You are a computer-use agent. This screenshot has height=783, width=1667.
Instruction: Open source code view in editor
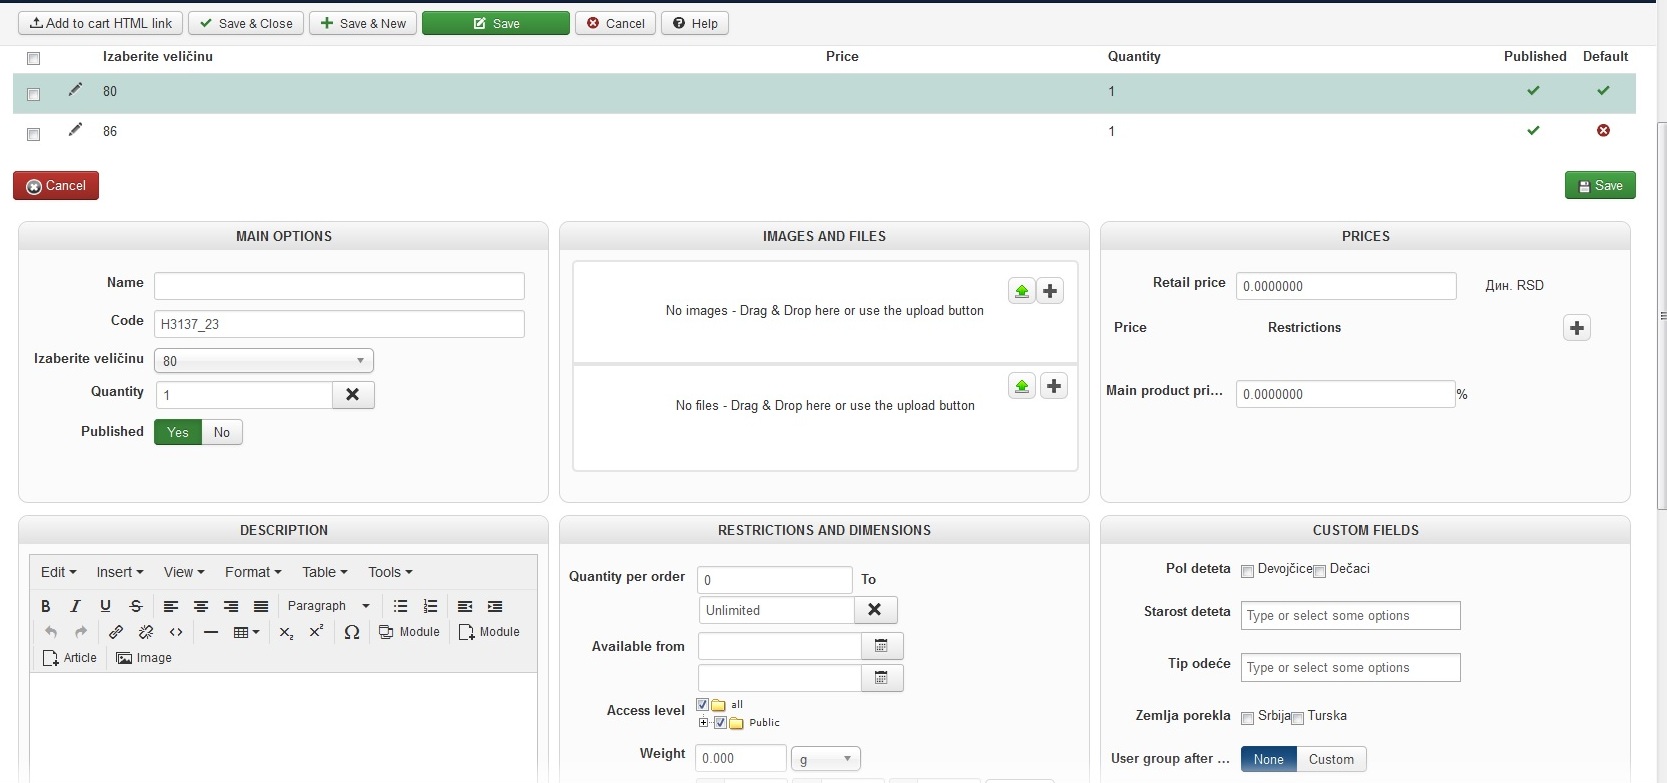(176, 632)
